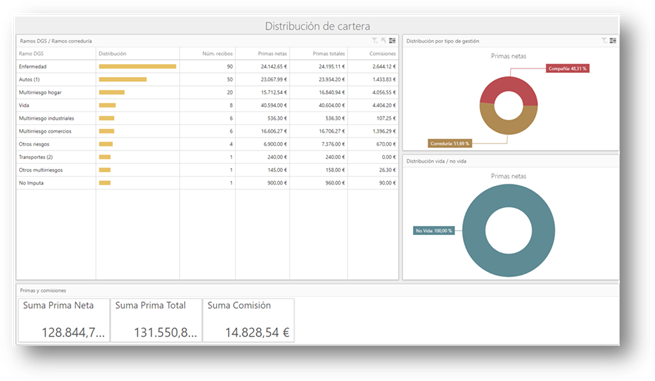Select the Autos (1) row

pyautogui.click(x=207, y=79)
